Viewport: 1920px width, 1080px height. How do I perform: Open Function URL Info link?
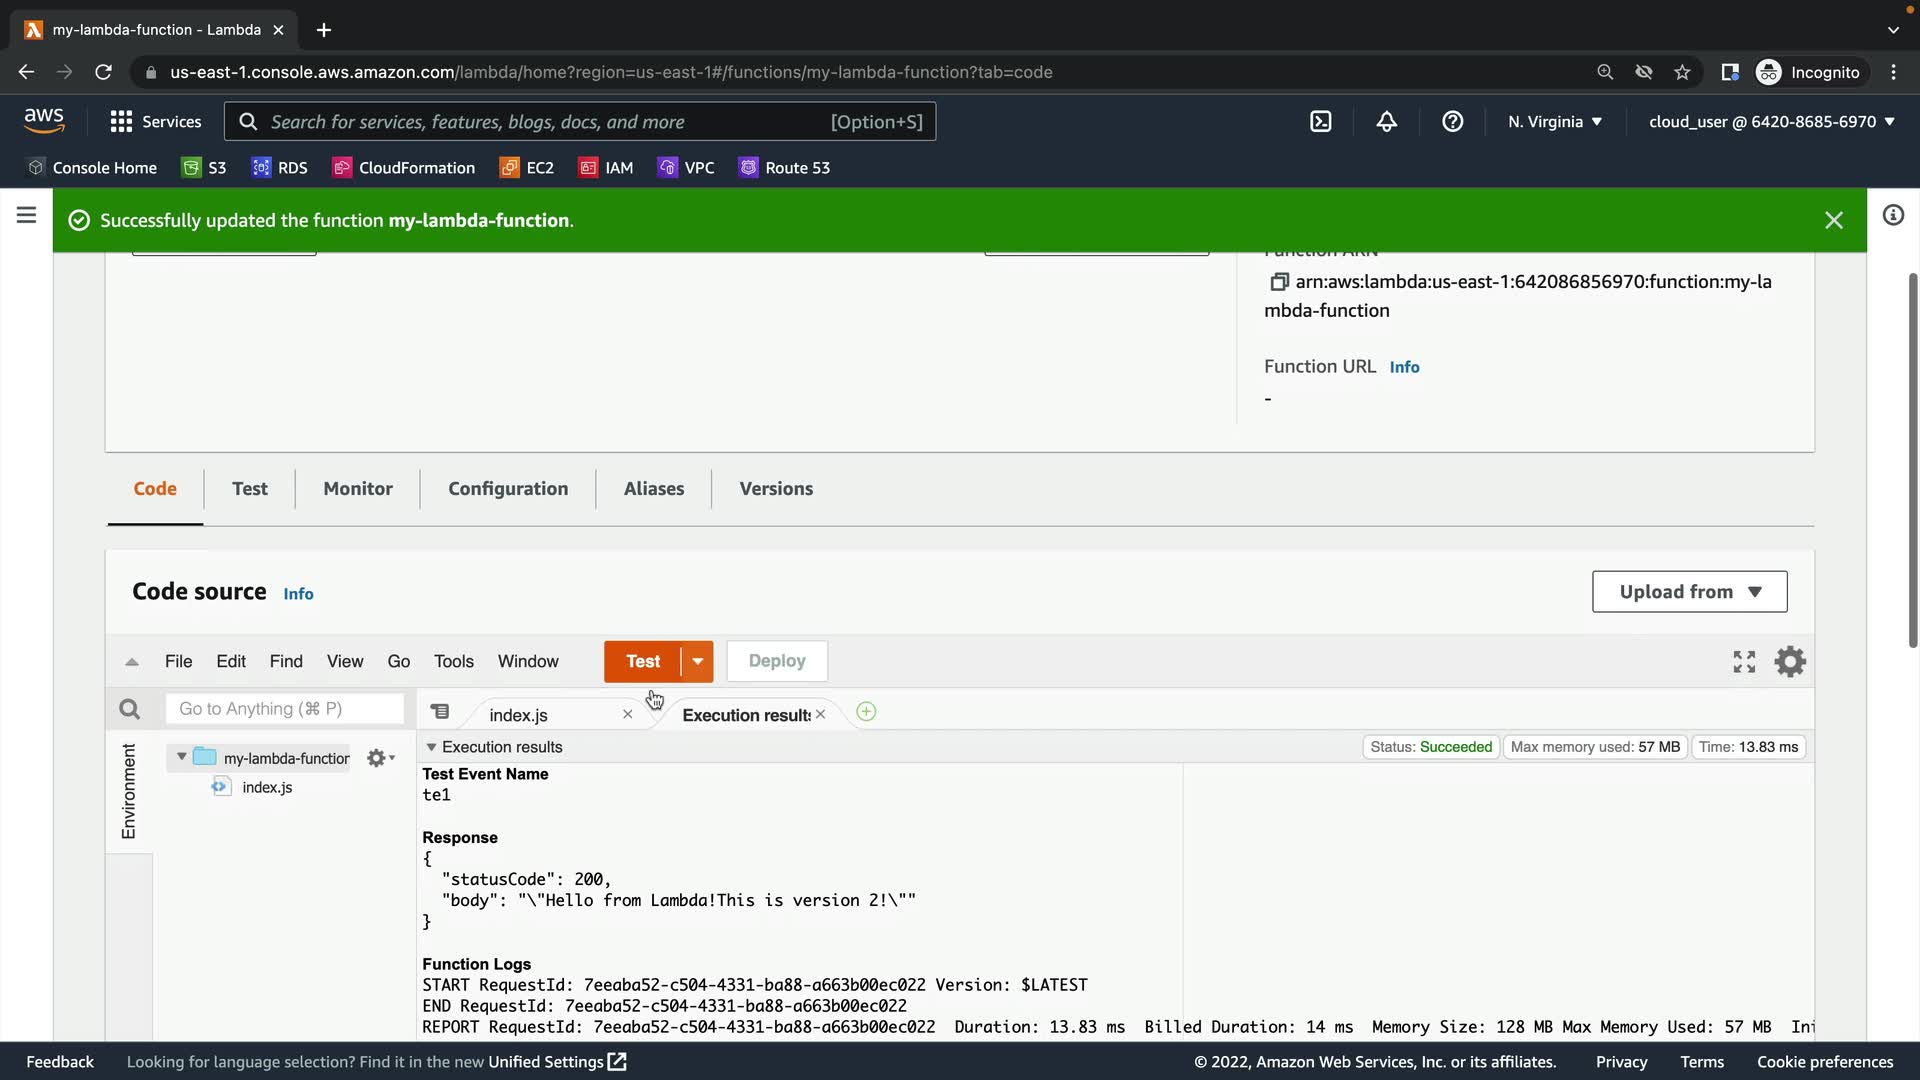click(1404, 367)
